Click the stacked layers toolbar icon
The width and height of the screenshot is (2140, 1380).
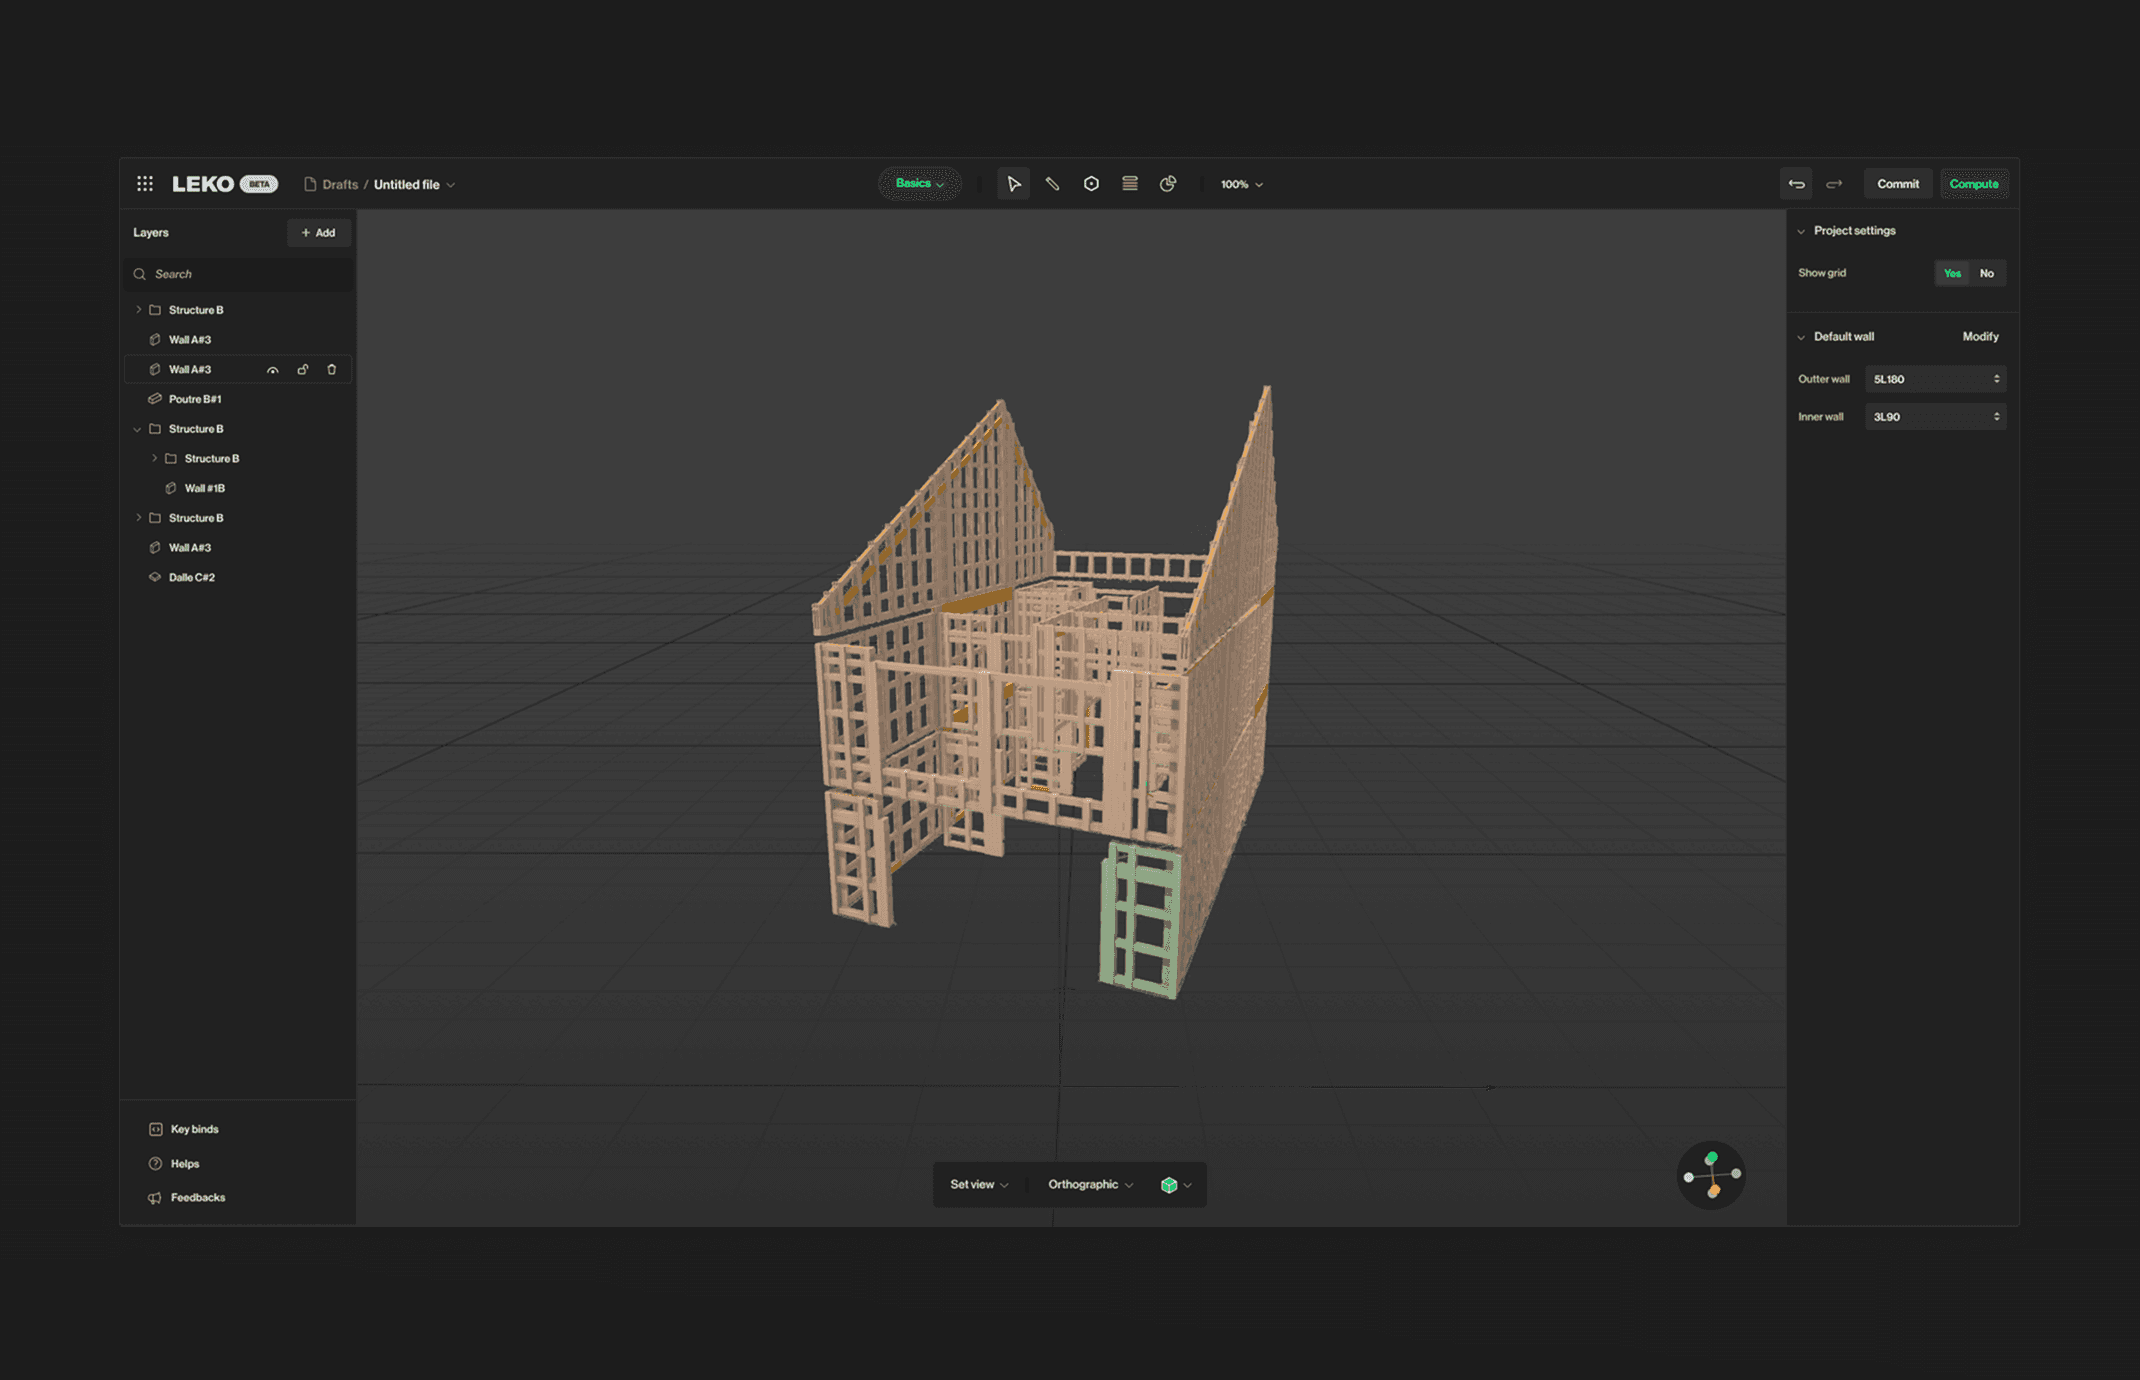point(1130,184)
